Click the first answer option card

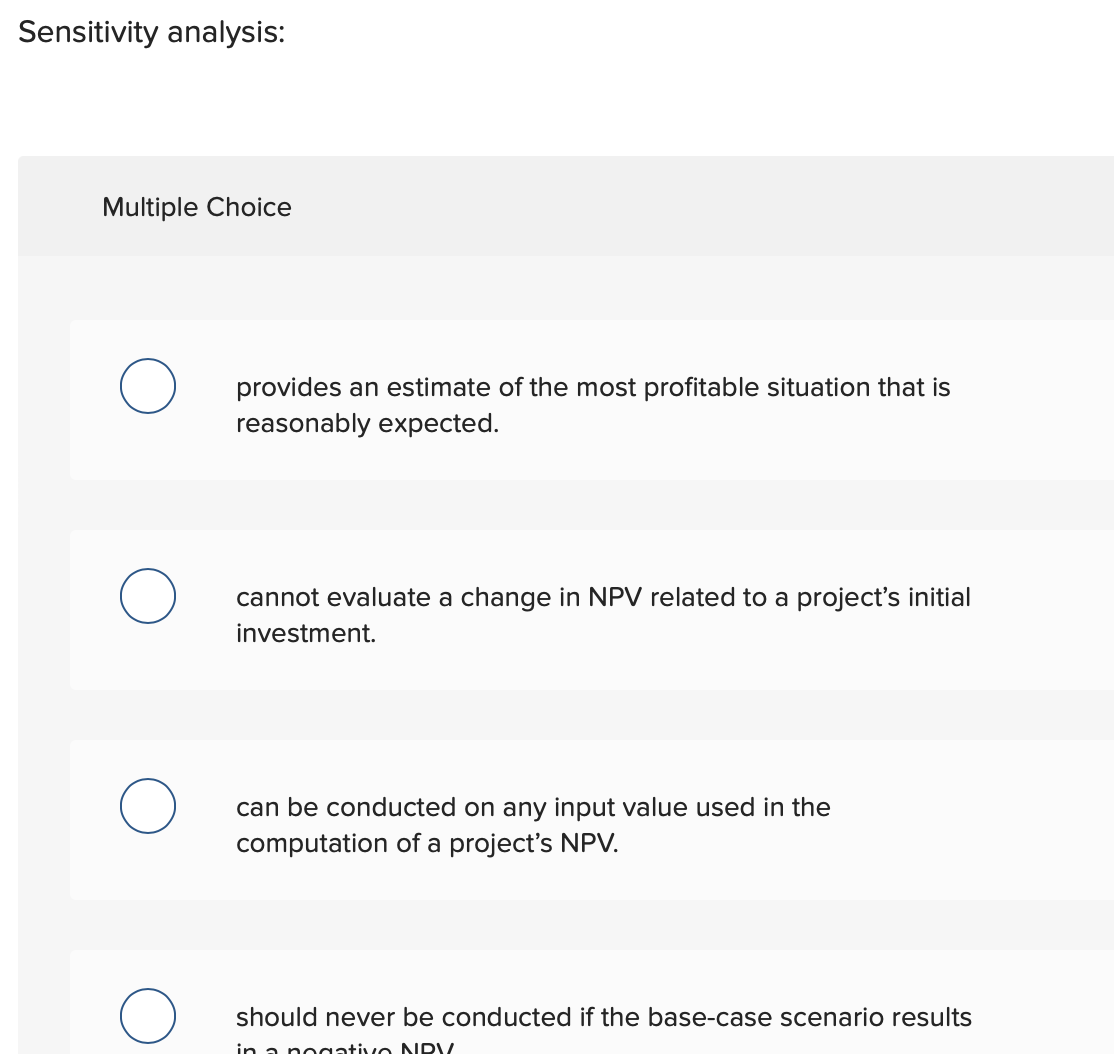(592, 400)
